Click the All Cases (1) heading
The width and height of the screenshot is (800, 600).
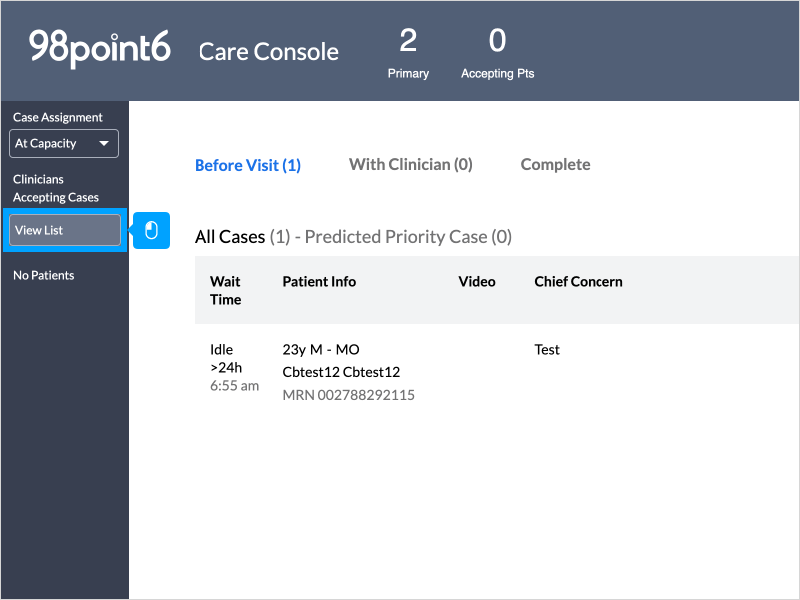(241, 237)
